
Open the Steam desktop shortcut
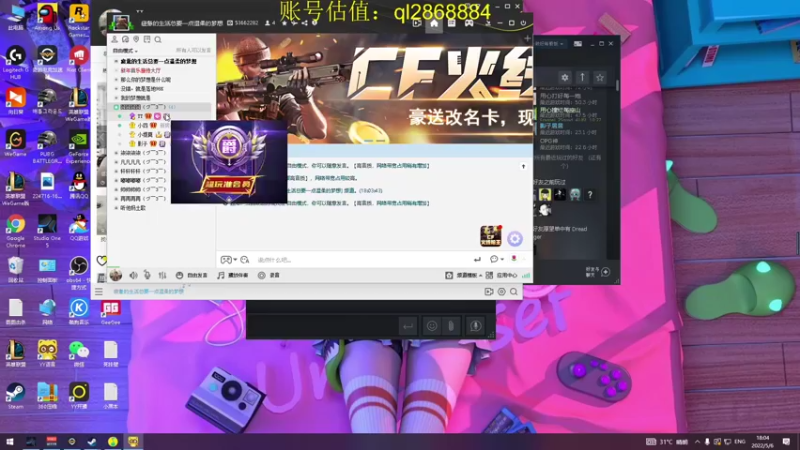pos(15,395)
